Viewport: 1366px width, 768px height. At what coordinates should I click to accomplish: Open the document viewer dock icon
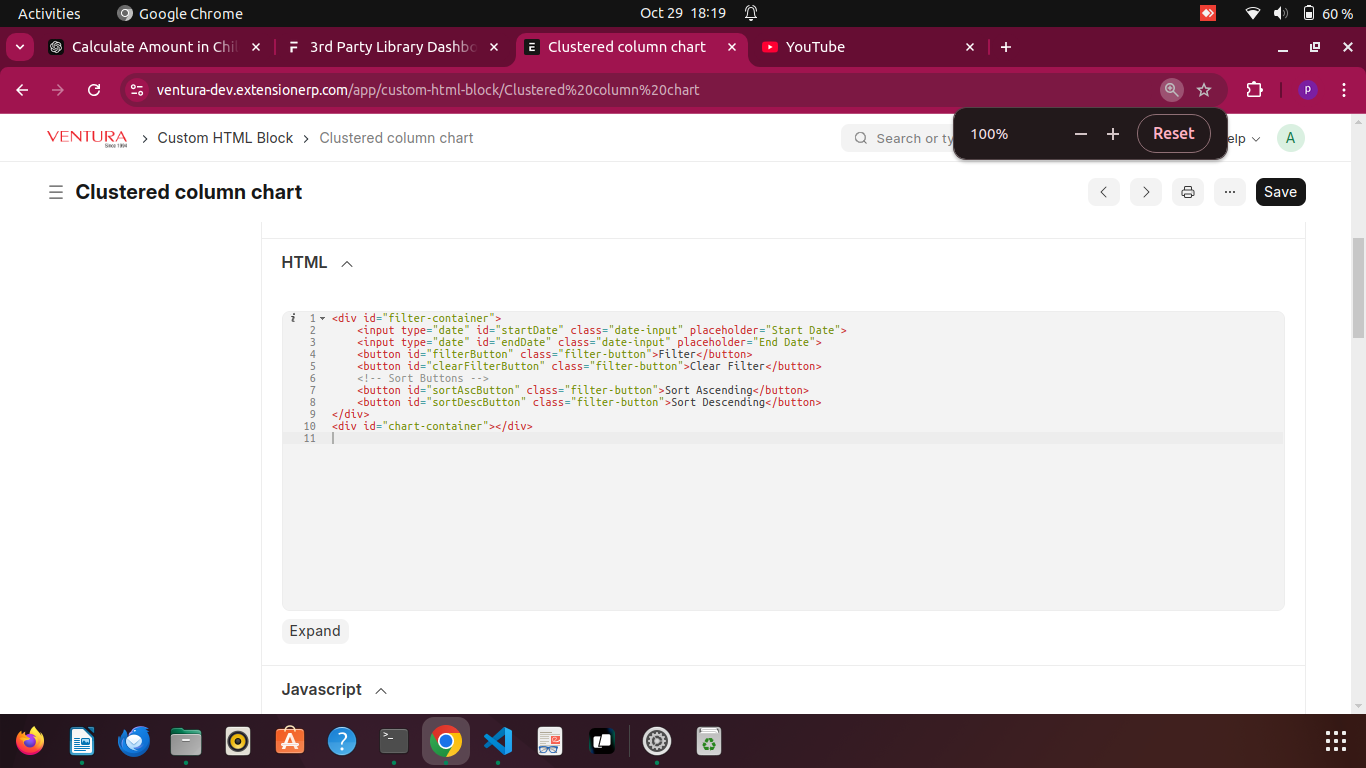tap(549, 741)
